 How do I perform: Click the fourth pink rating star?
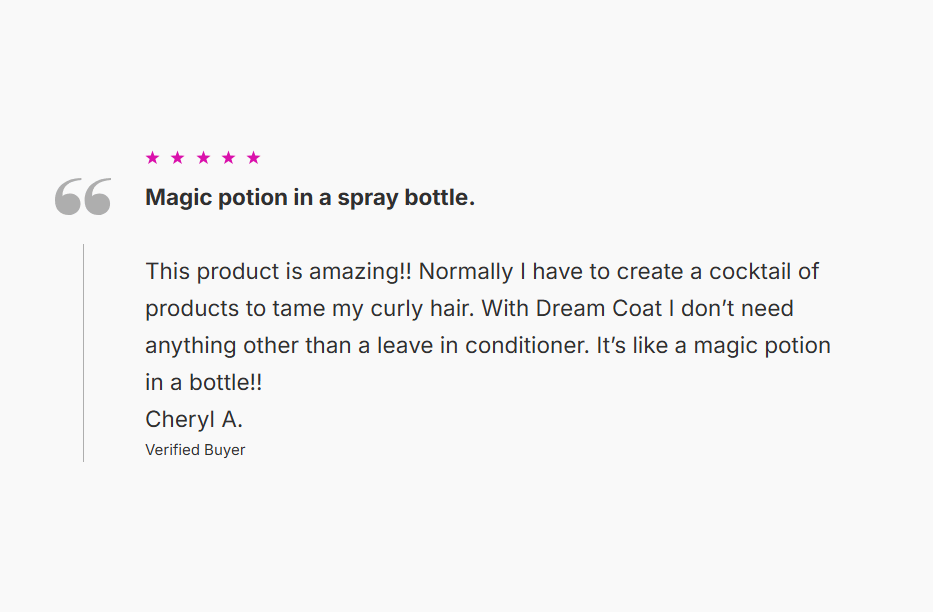228,158
